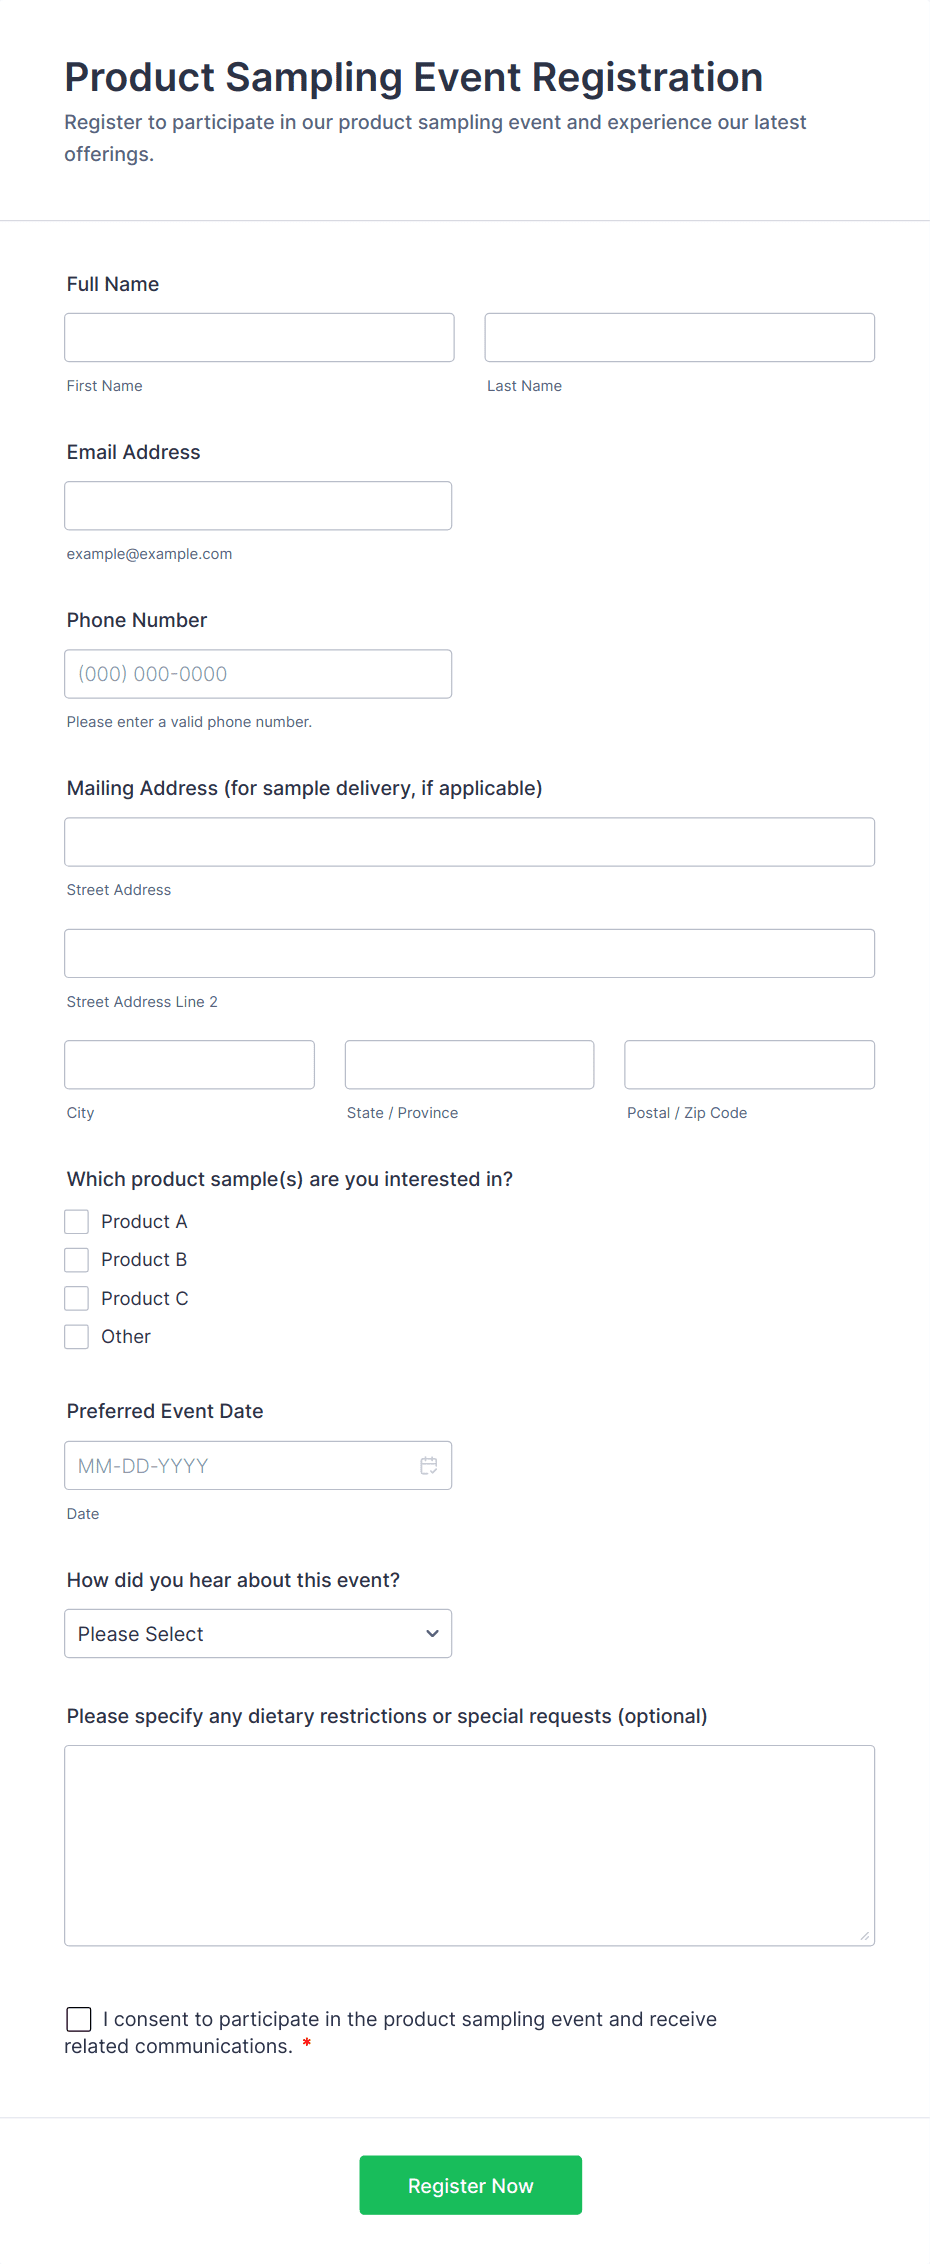This screenshot has width=930, height=2264.
Task: Check the Product B sample checkbox
Action: (76, 1259)
